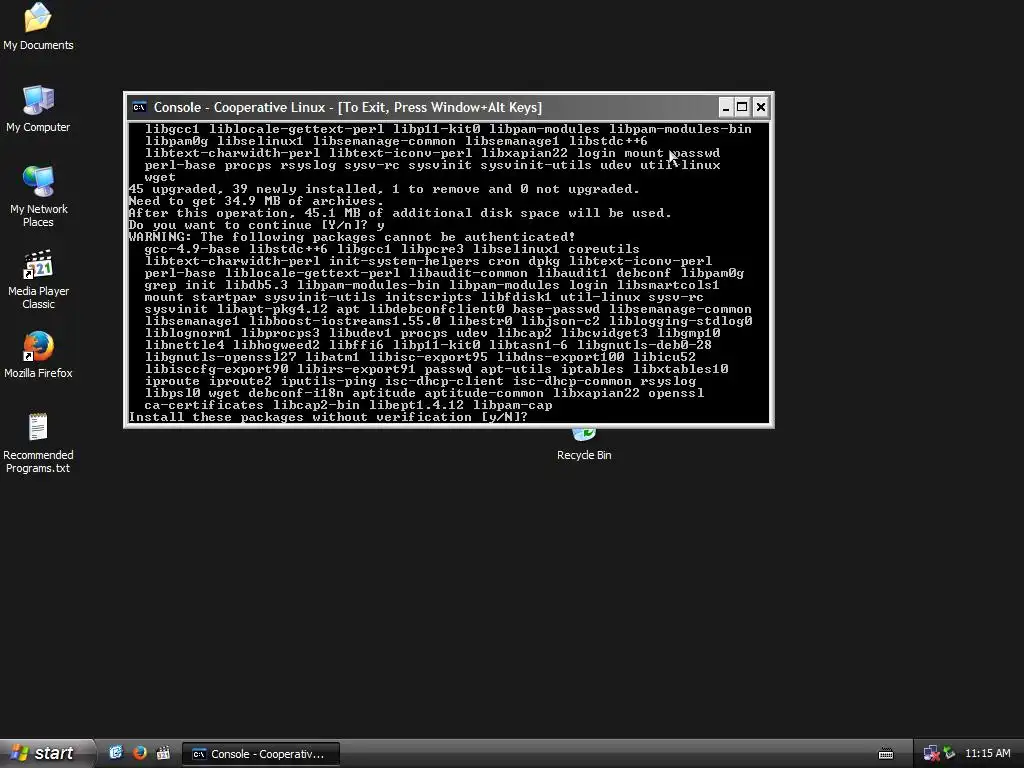Click the 'WARNING: The following packages cannot be authenticated!' line
1024x768 pixels.
click(352, 237)
